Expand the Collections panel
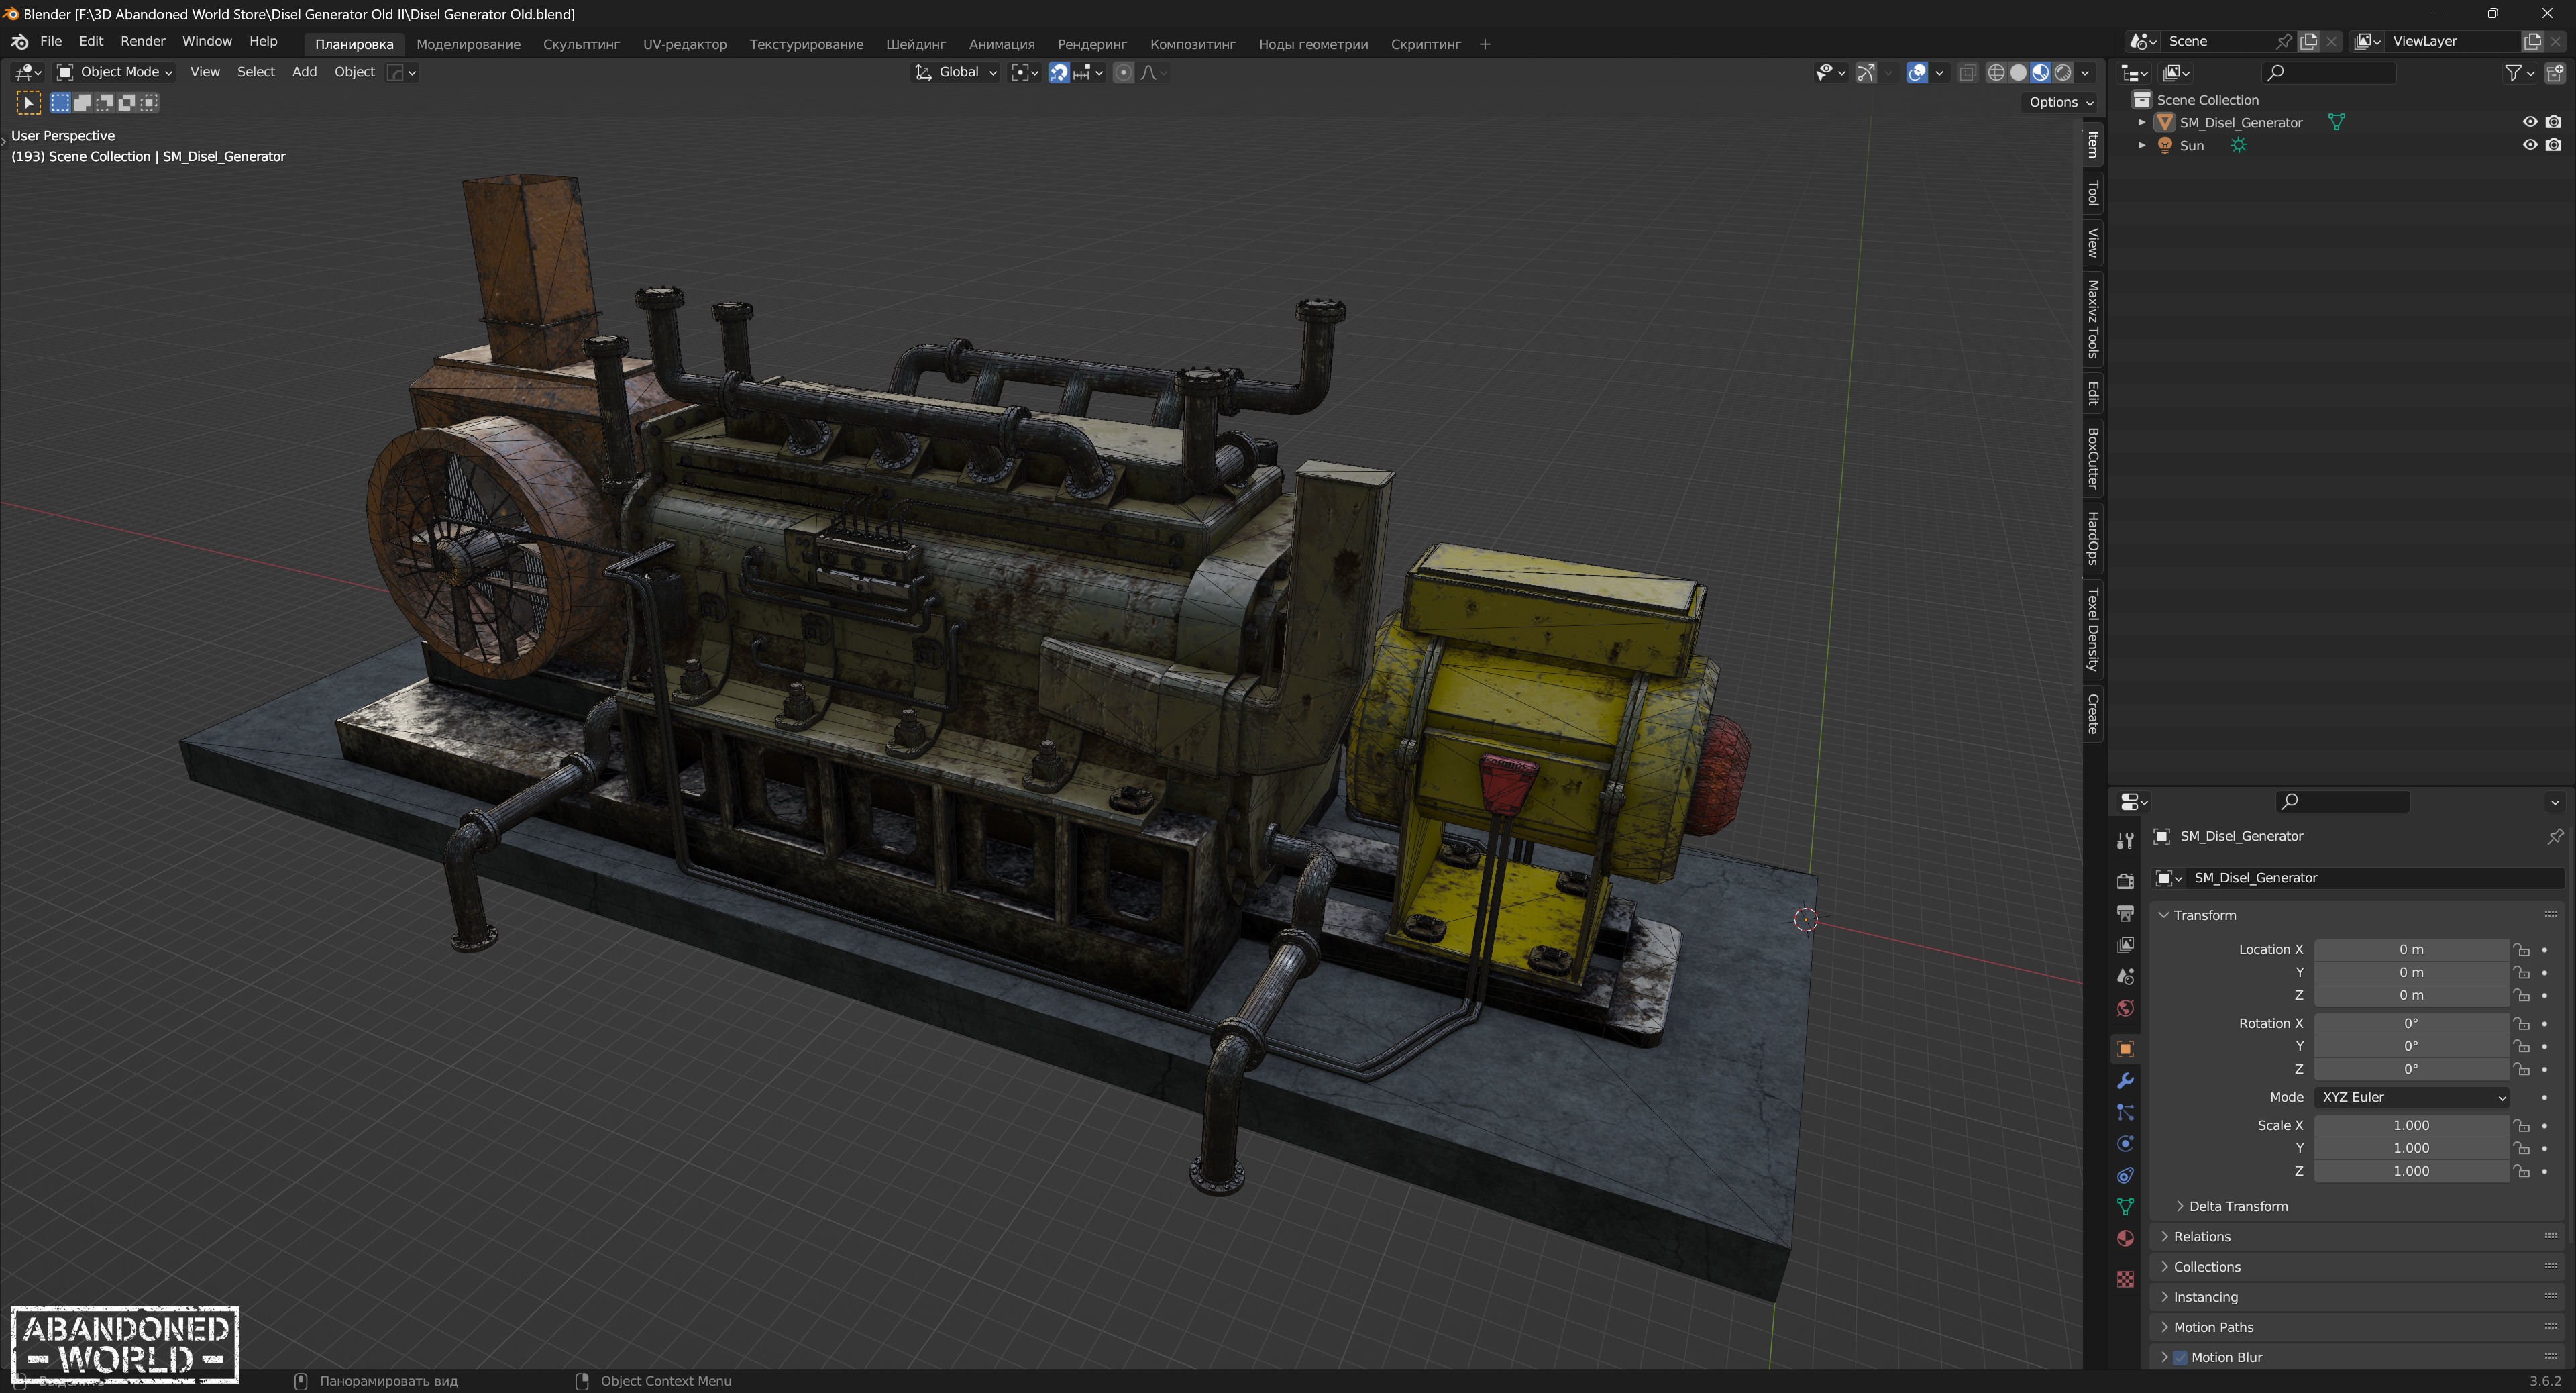 tap(2164, 1266)
